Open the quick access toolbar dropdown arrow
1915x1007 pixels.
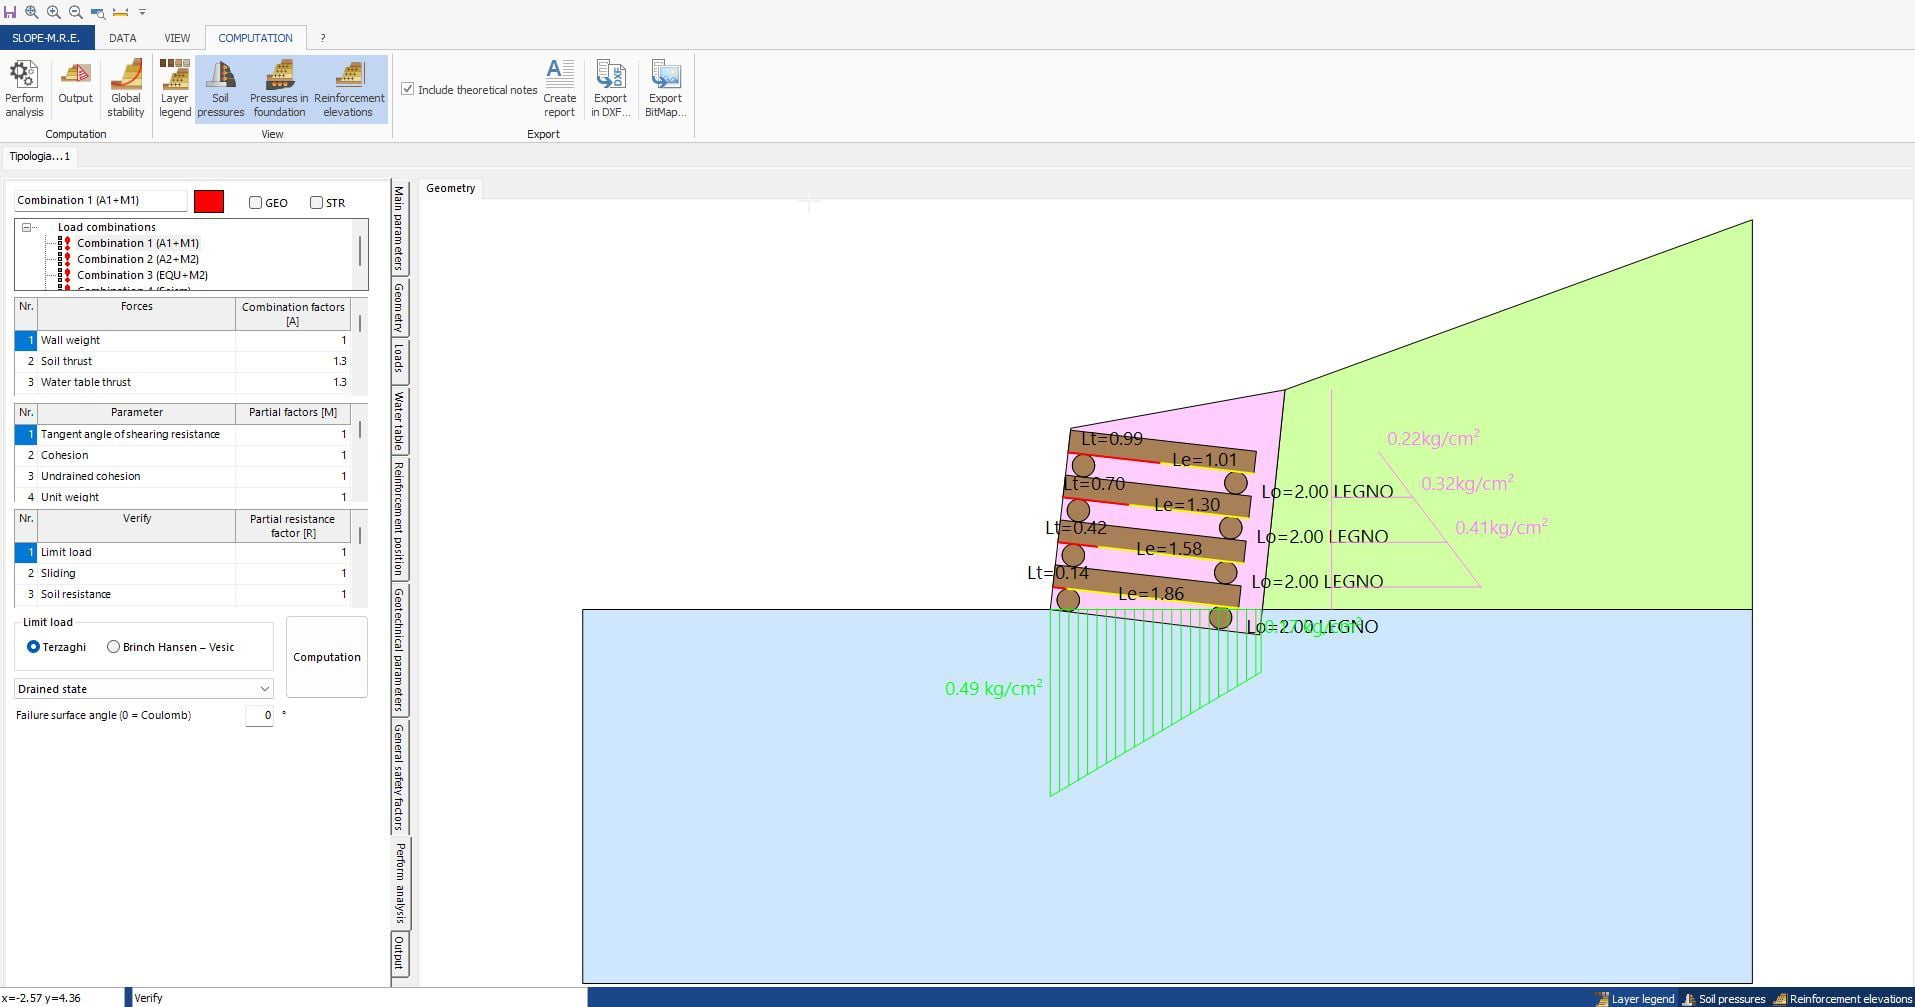[142, 12]
